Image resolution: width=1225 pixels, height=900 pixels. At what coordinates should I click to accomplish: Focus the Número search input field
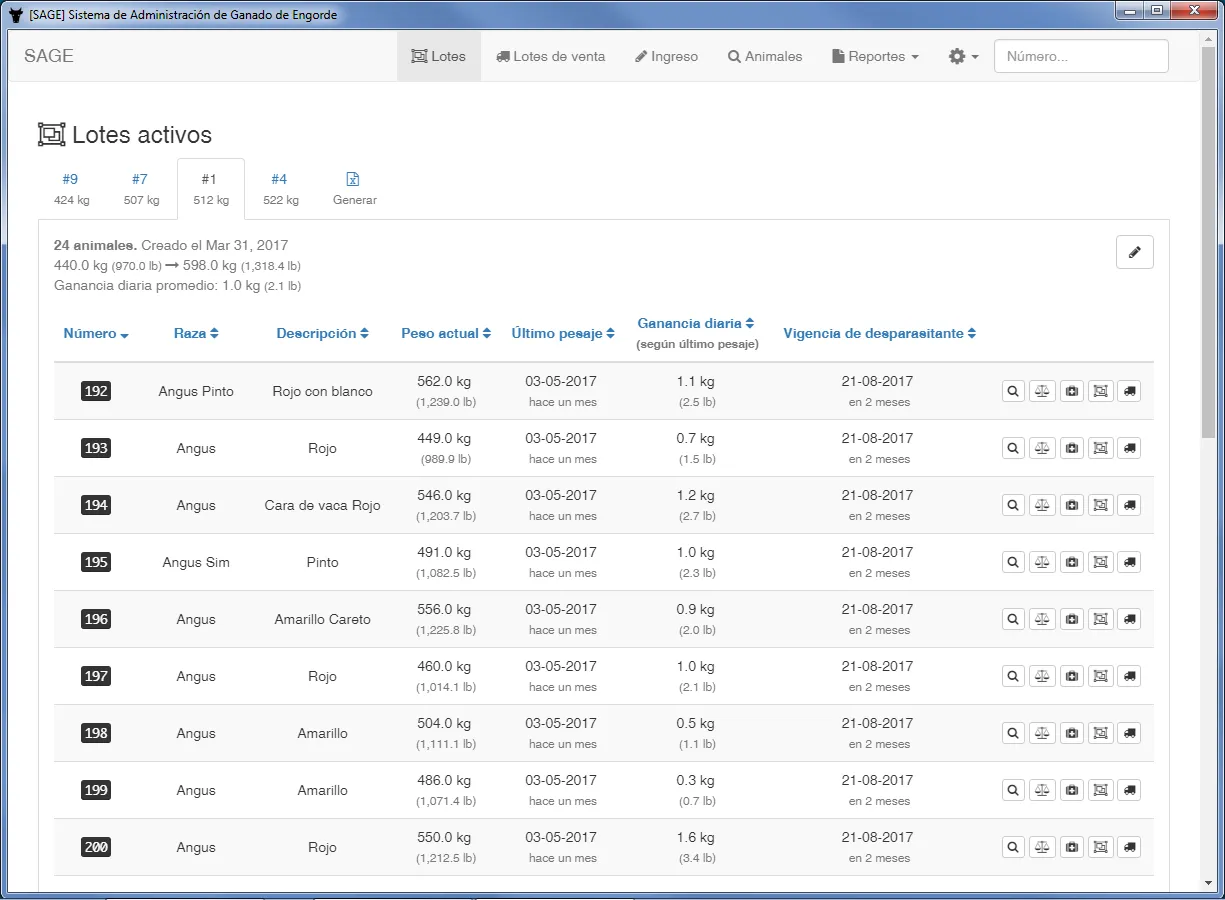click(x=1080, y=57)
